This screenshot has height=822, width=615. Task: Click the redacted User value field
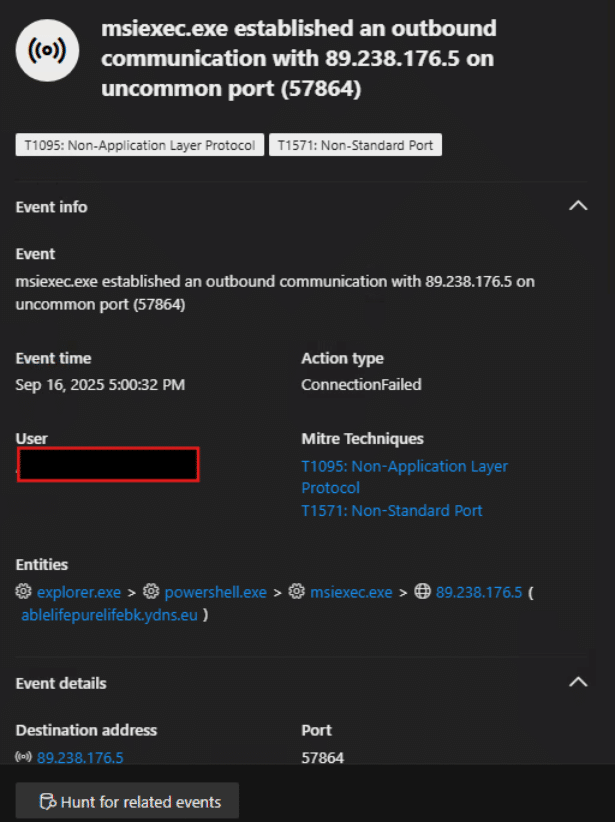click(108, 465)
